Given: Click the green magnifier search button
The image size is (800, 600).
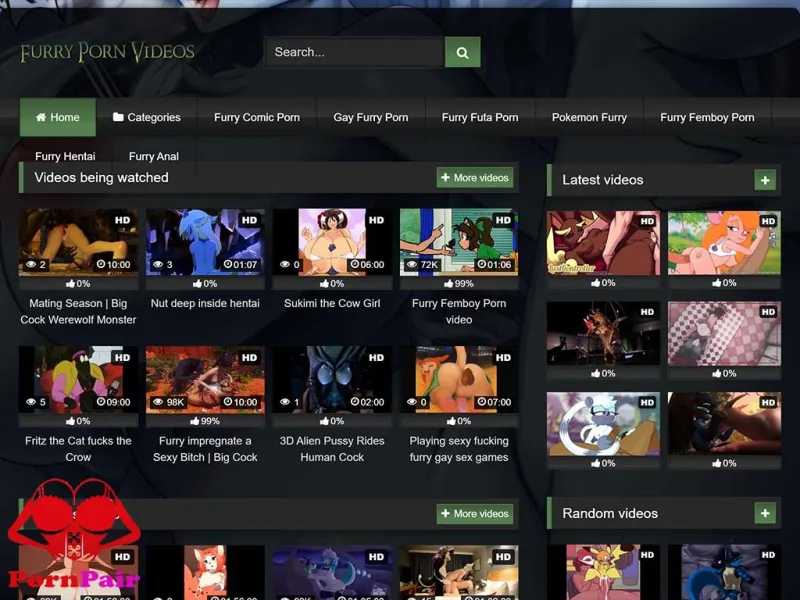Looking at the screenshot, I should pos(462,52).
